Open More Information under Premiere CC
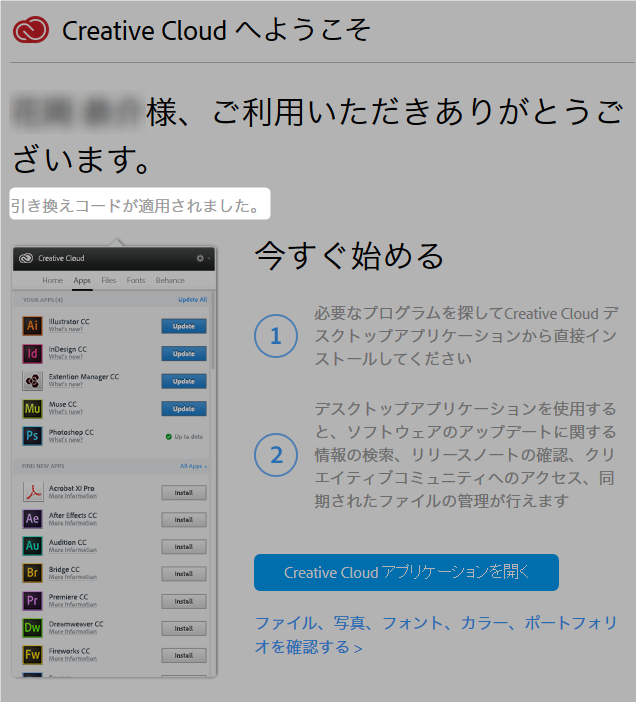636x702 pixels. tap(73, 604)
